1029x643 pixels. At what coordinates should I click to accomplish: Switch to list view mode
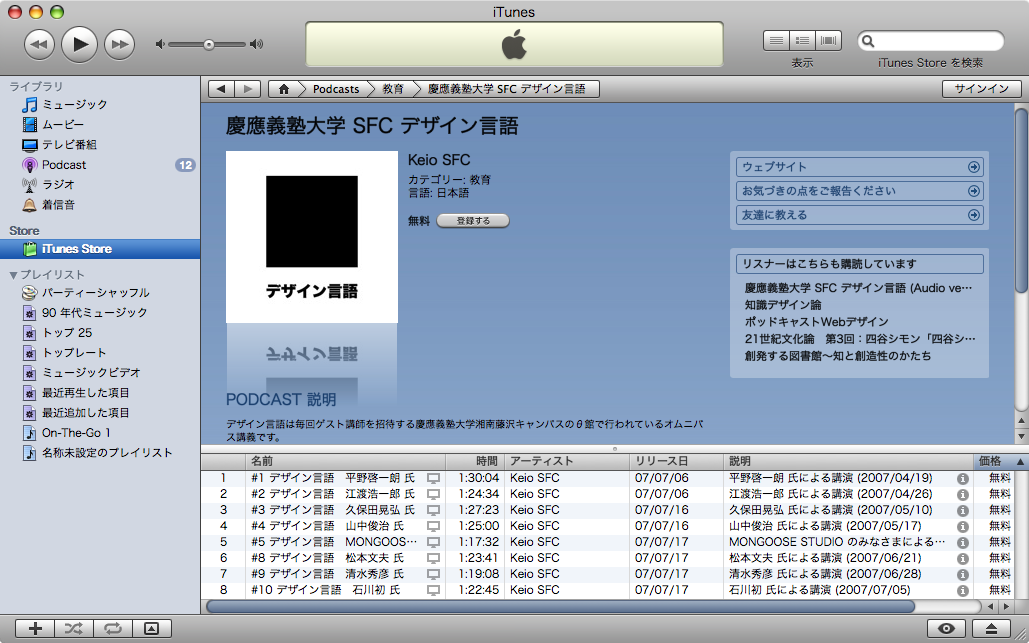point(776,41)
